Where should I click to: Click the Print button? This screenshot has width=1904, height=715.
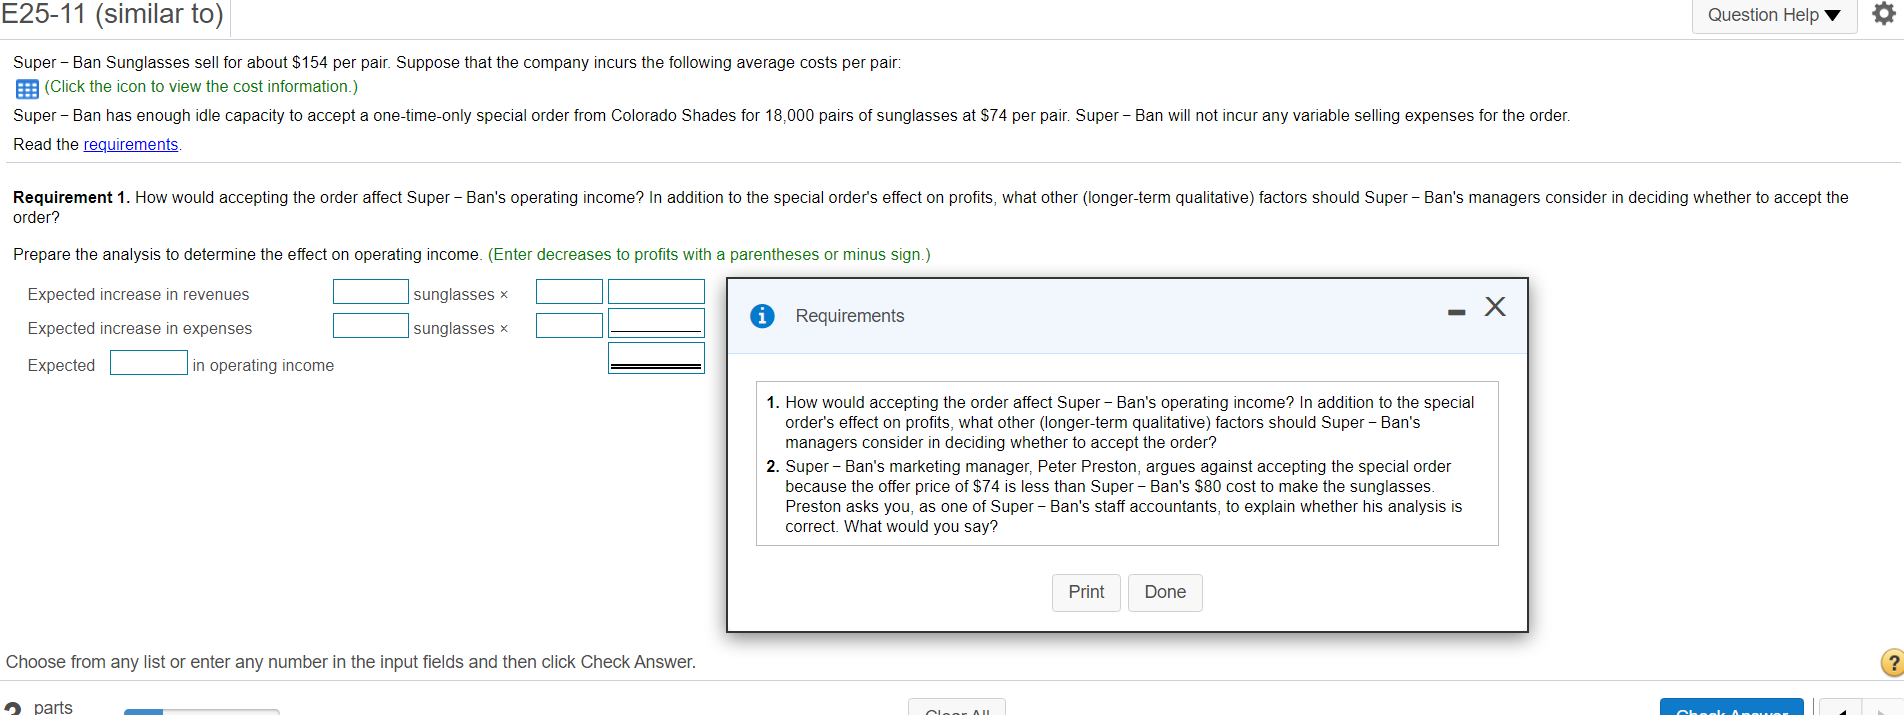(x=1086, y=592)
